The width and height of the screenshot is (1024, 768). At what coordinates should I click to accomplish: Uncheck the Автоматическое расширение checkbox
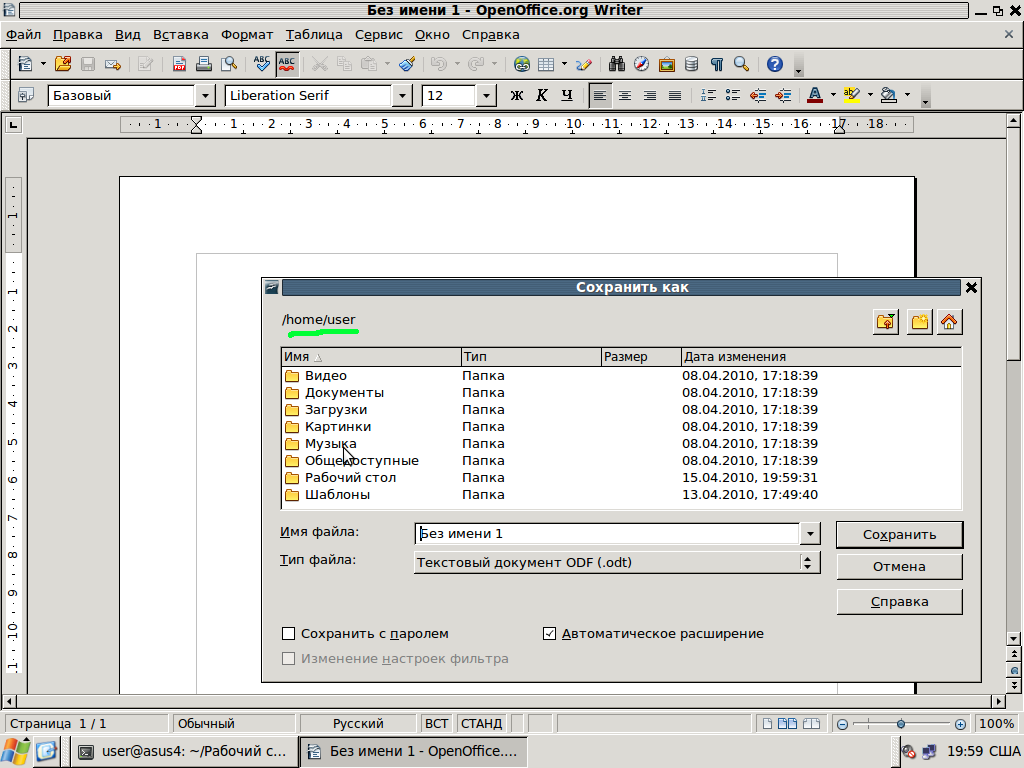[x=549, y=634]
